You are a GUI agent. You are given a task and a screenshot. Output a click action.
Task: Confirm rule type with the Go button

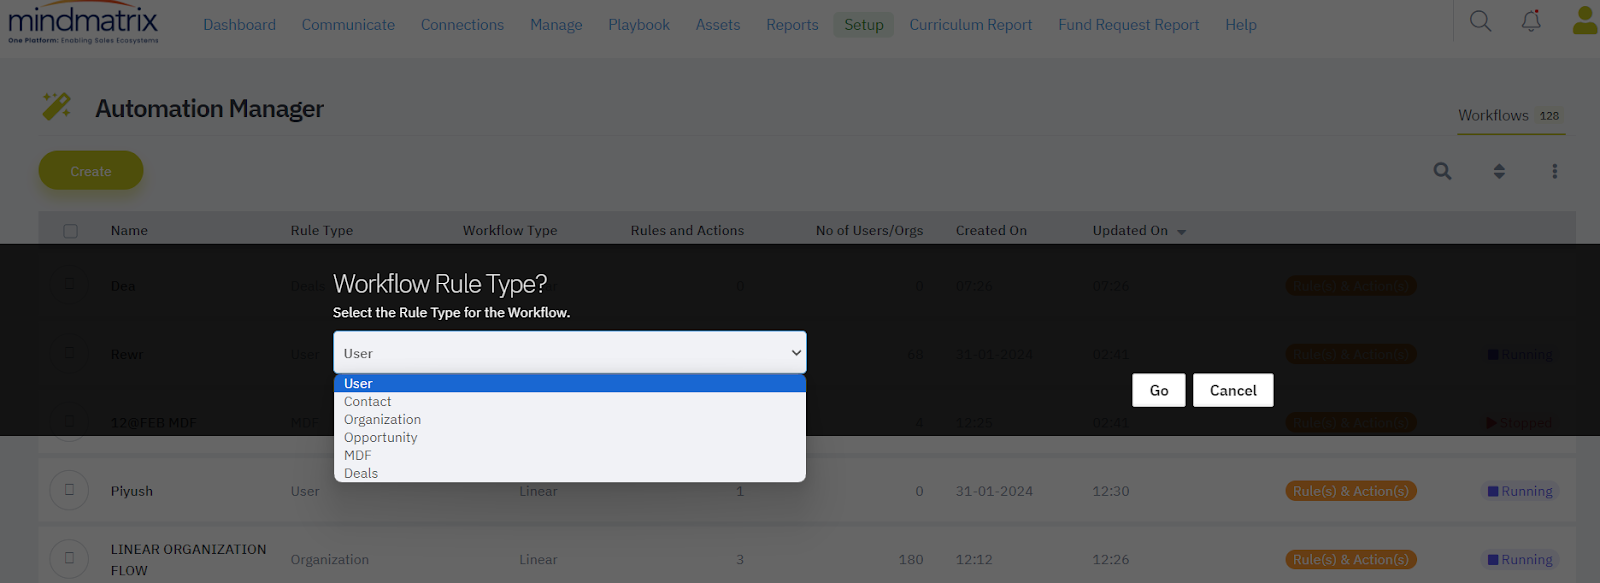click(1159, 390)
